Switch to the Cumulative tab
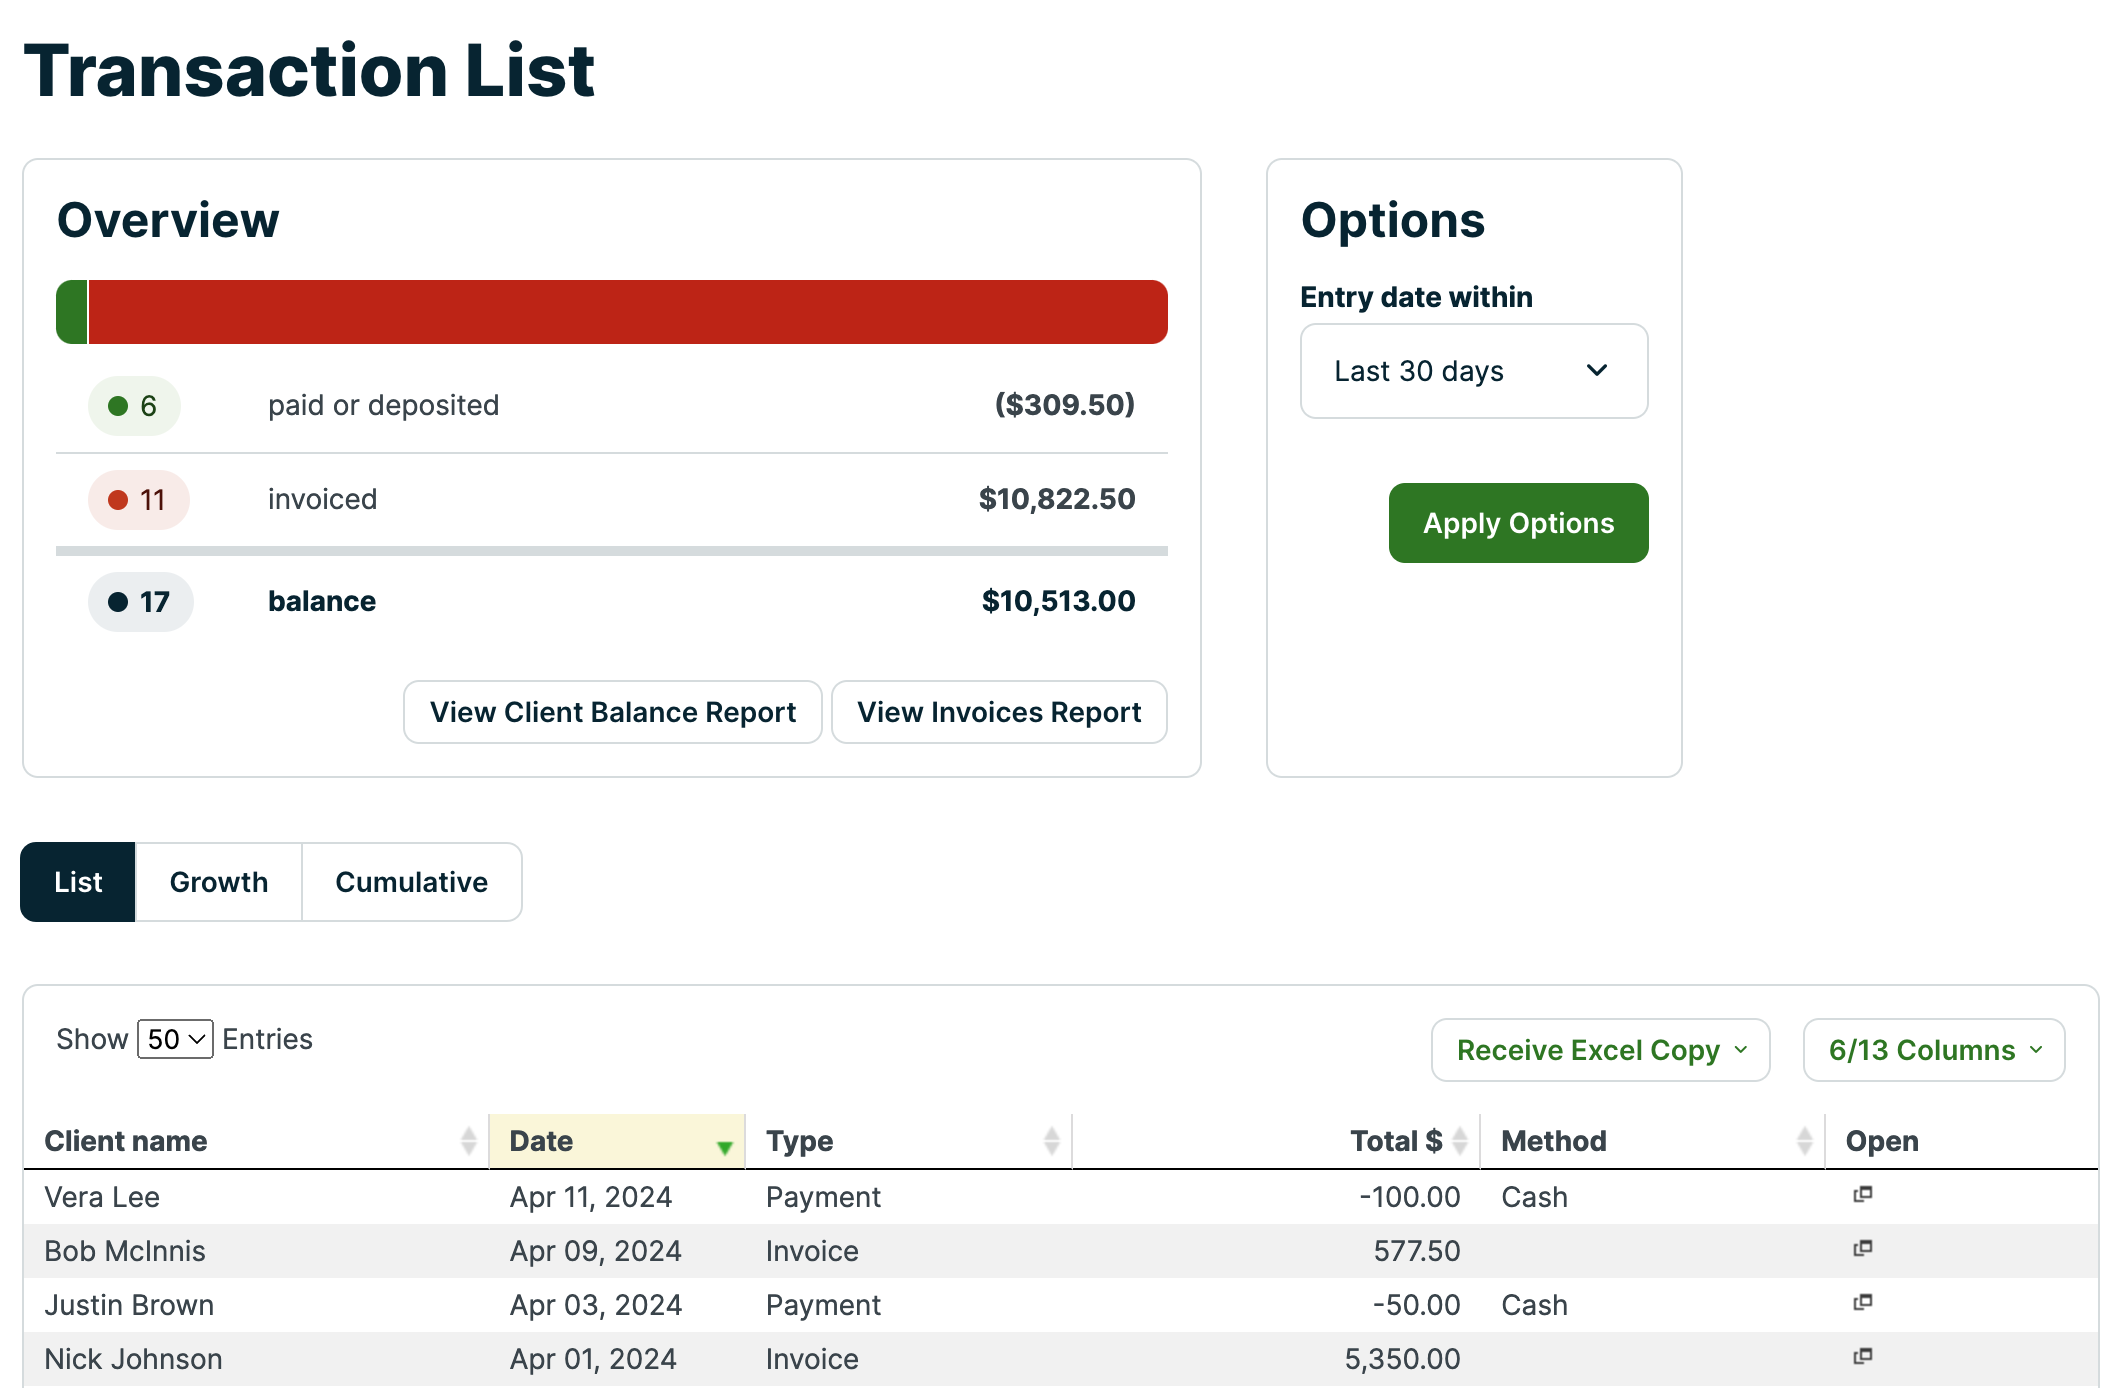The image size is (2110, 1388). coord(411,882)
